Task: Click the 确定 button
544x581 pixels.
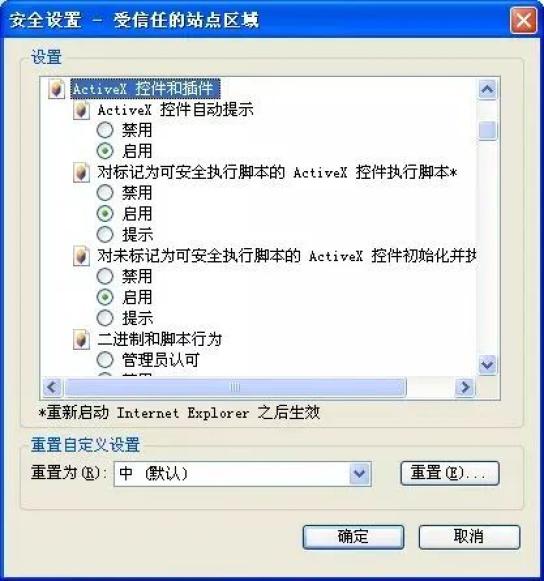Action: click(353, 537)
